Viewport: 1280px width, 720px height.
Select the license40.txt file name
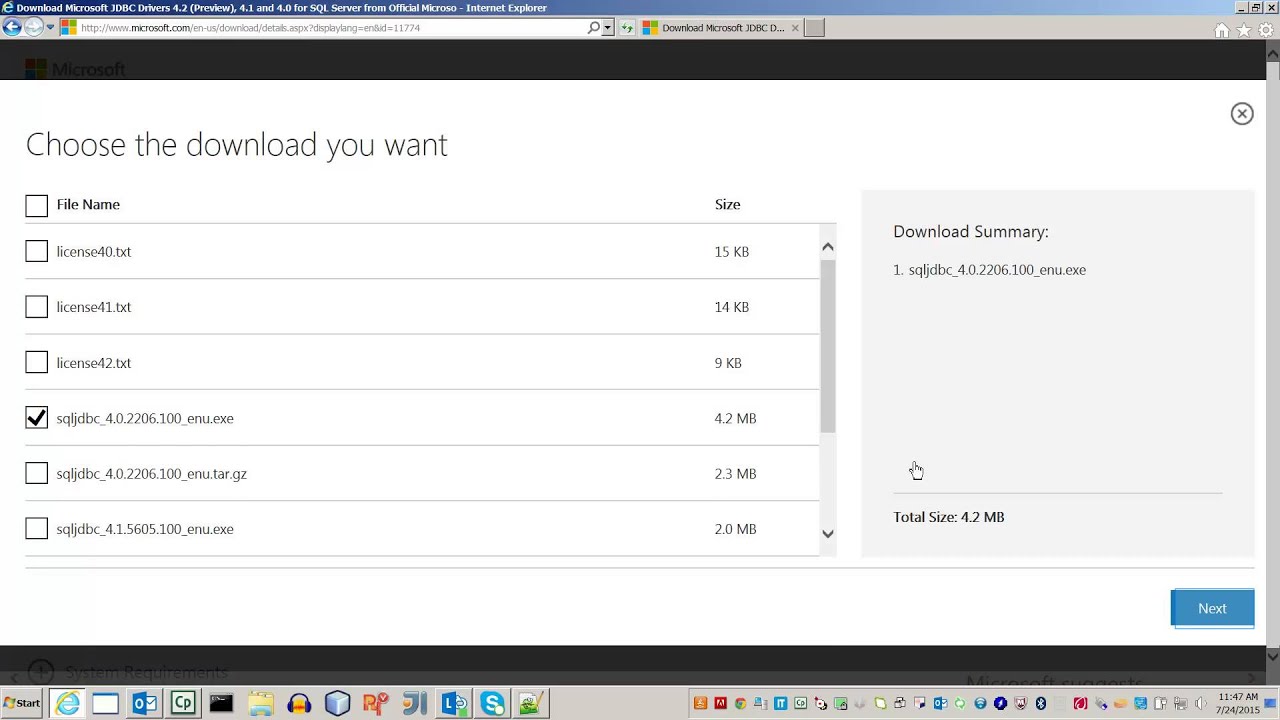(x=94, y=252)
